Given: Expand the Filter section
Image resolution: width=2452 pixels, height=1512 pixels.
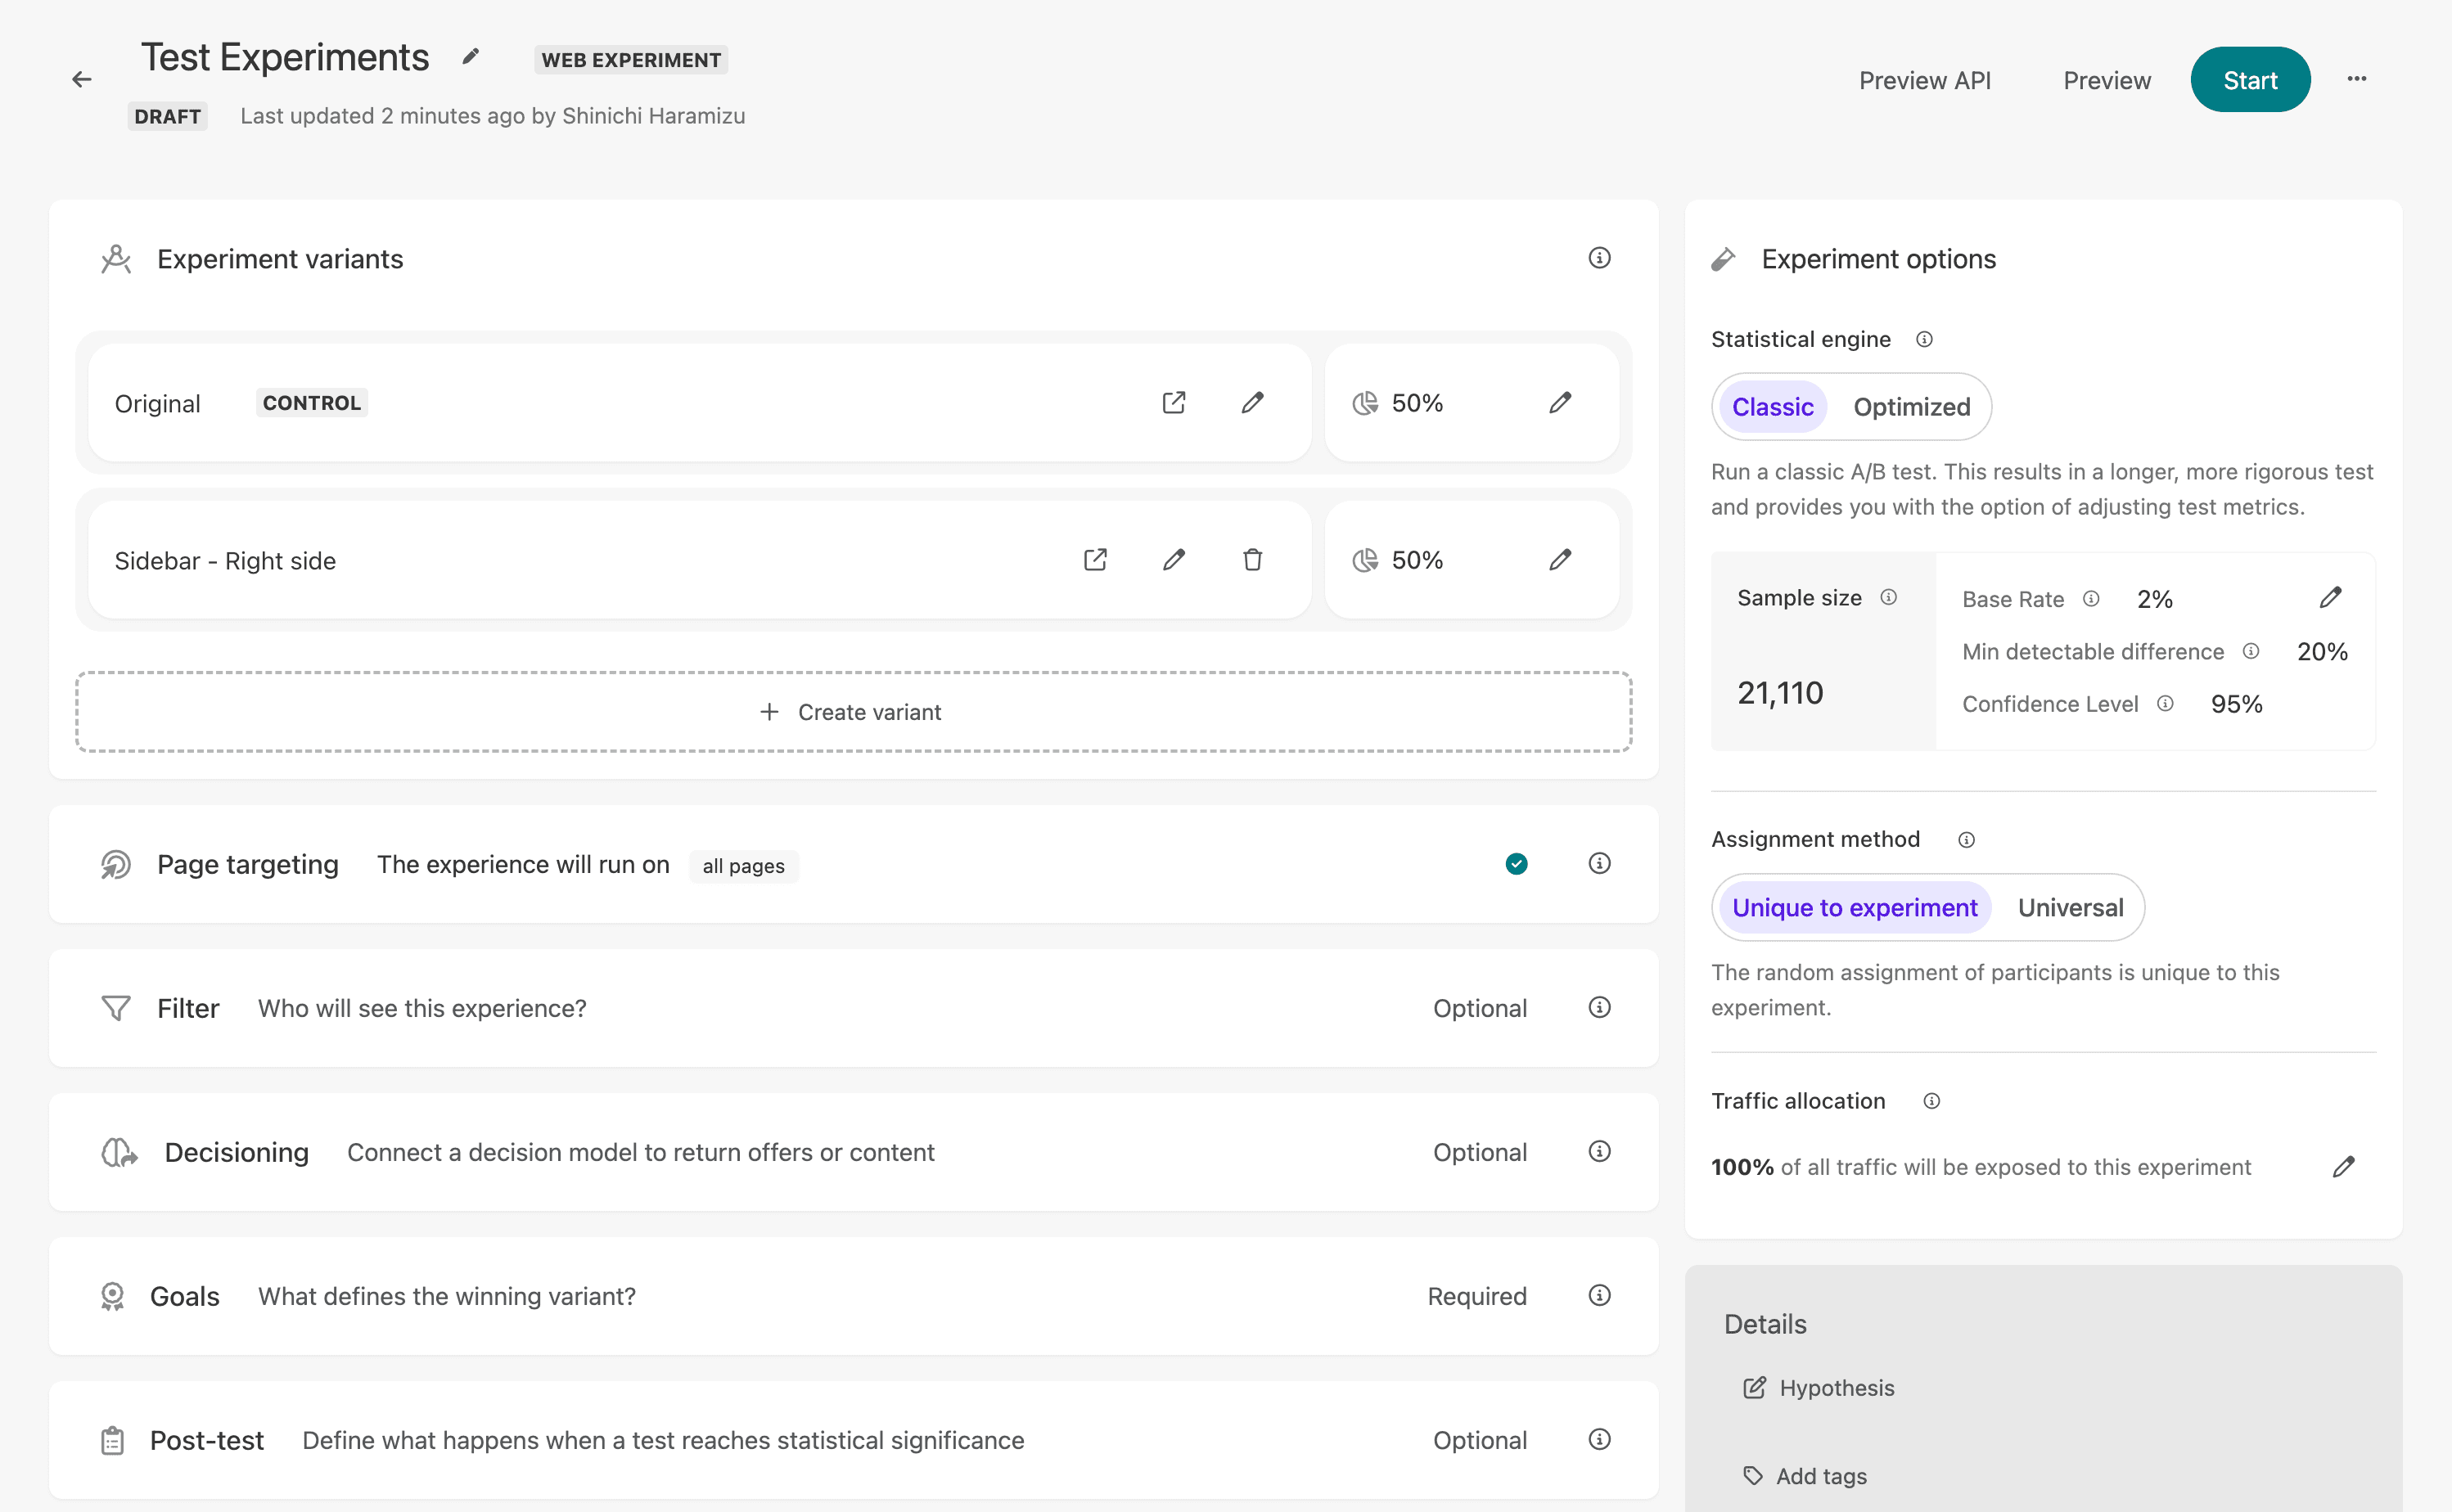Looking at the screenshot, I should click(188, 1008).
